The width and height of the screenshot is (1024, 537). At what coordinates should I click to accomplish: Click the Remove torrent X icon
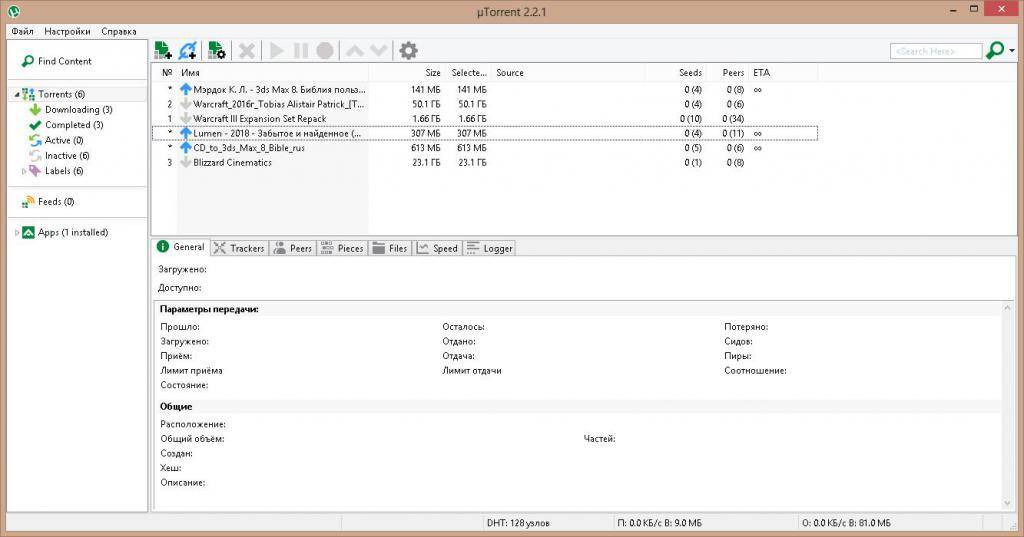click(x=247, y=50)
